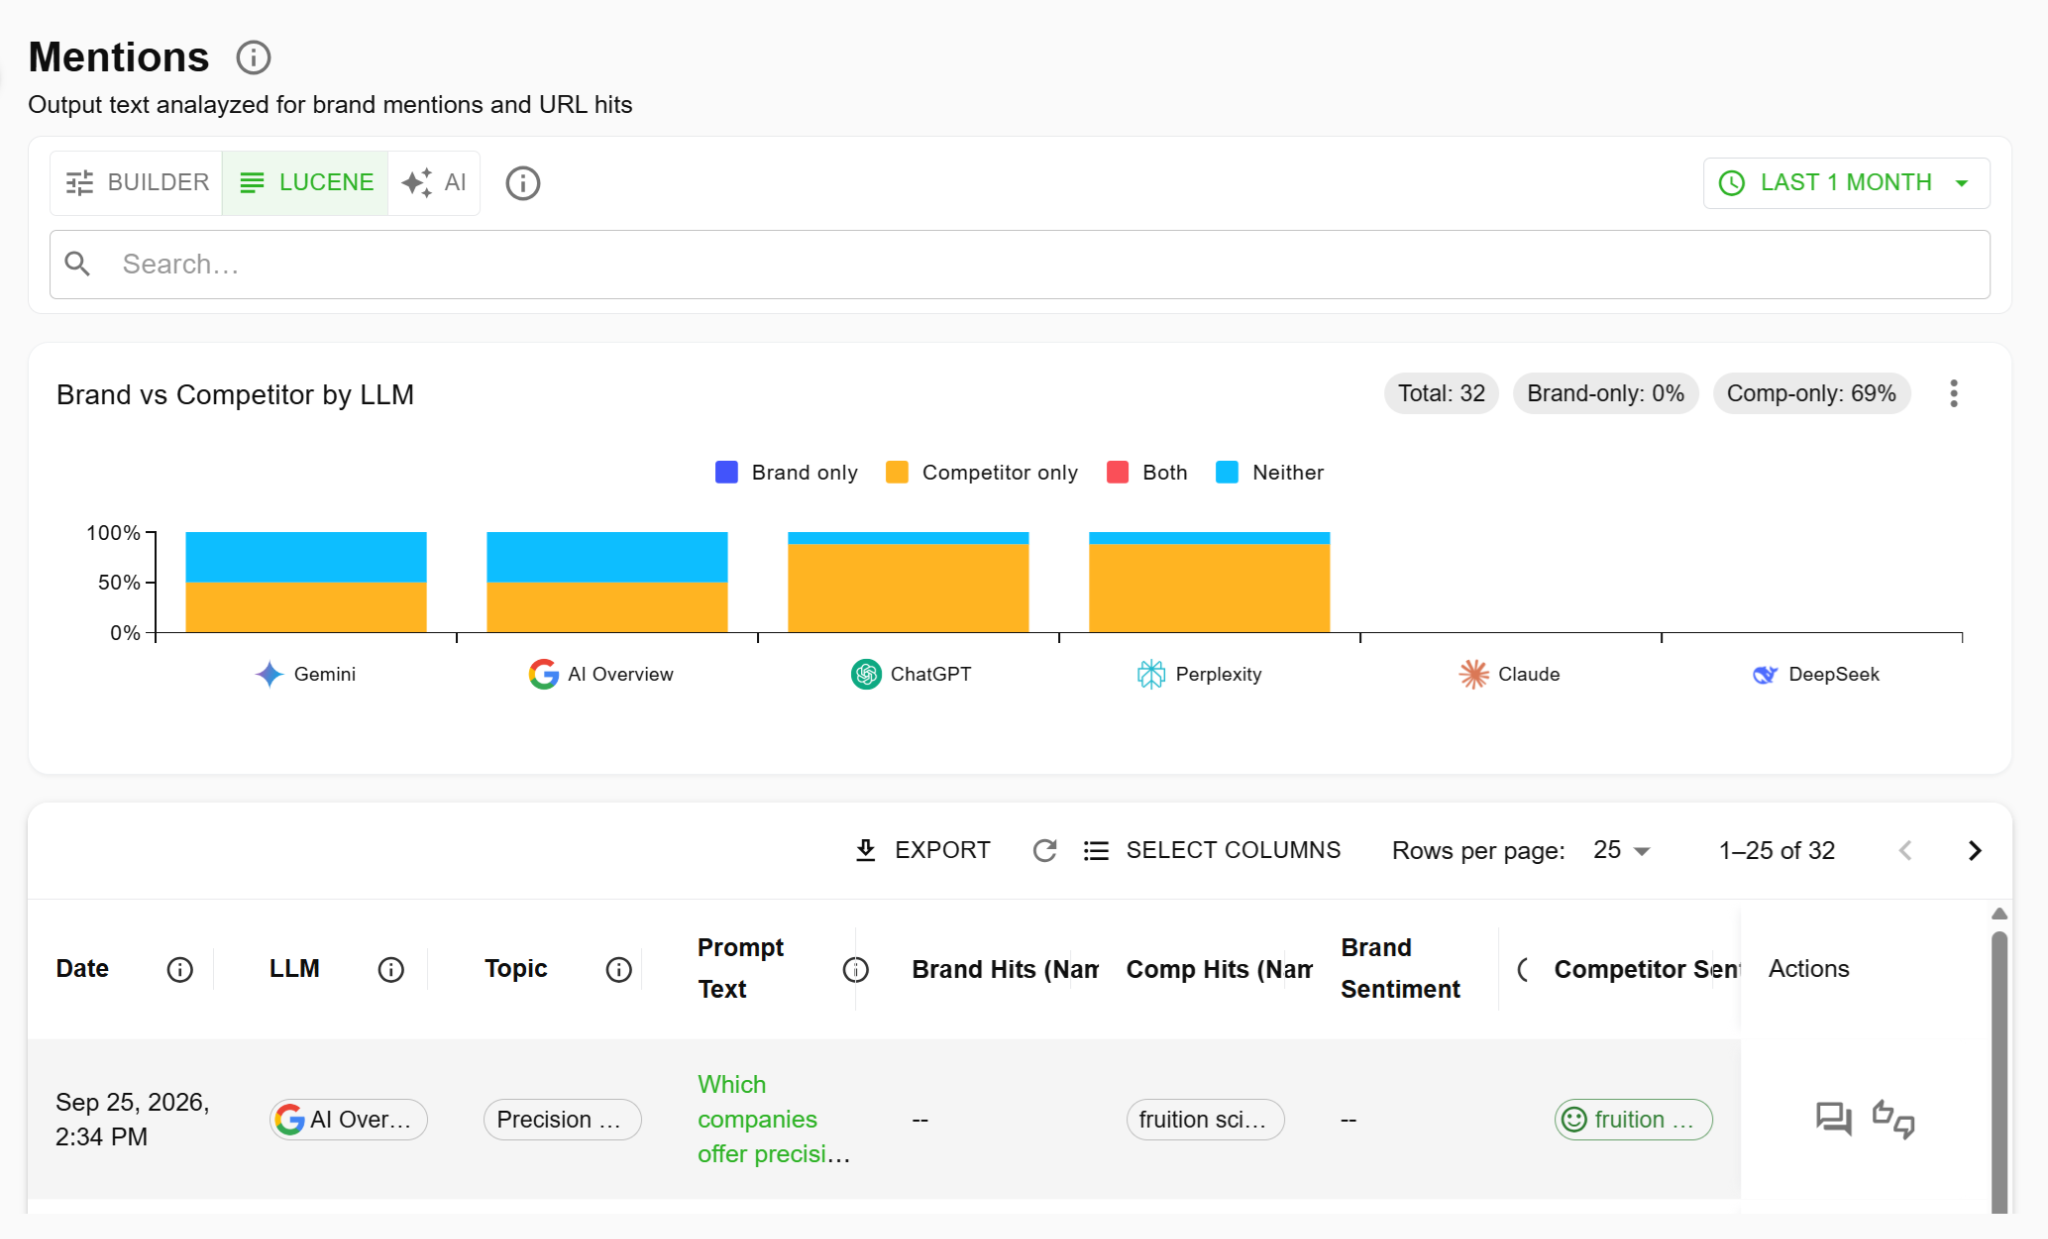Click the Perplexity icon on chart axis

(x=1151, y=674)
